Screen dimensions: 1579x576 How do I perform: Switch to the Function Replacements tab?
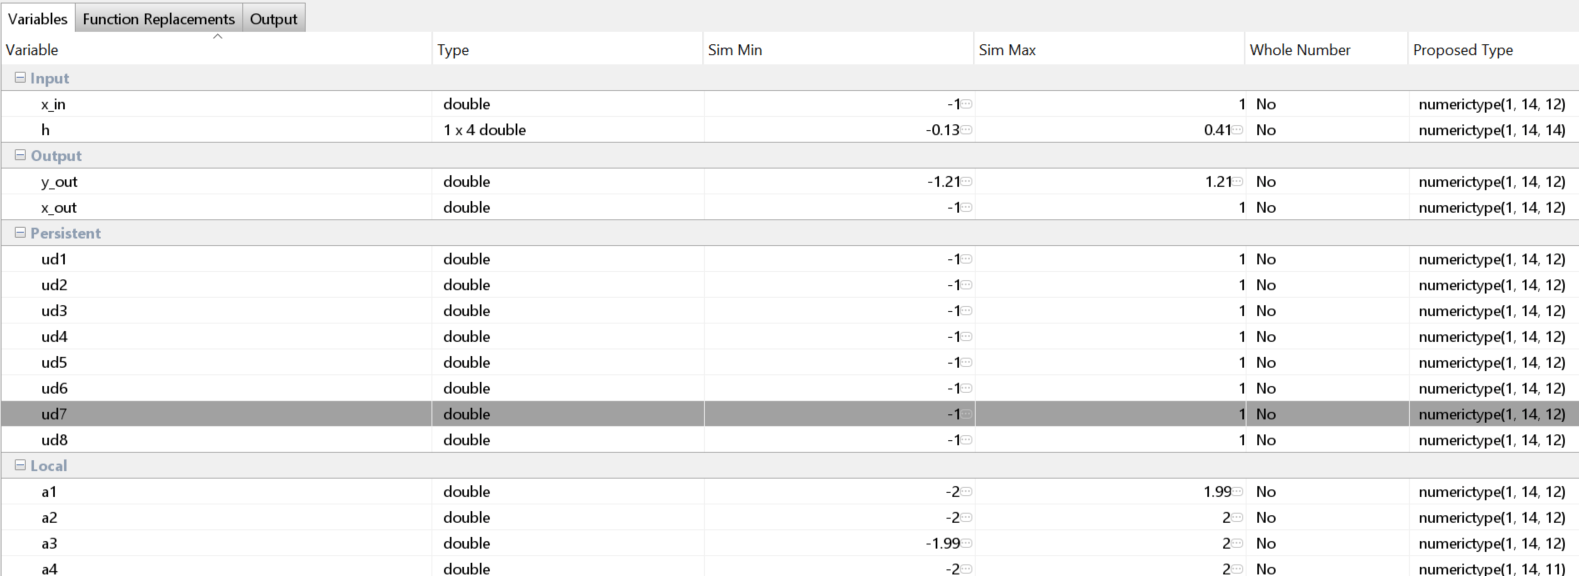pyautogui.click(x=159, y=19)
